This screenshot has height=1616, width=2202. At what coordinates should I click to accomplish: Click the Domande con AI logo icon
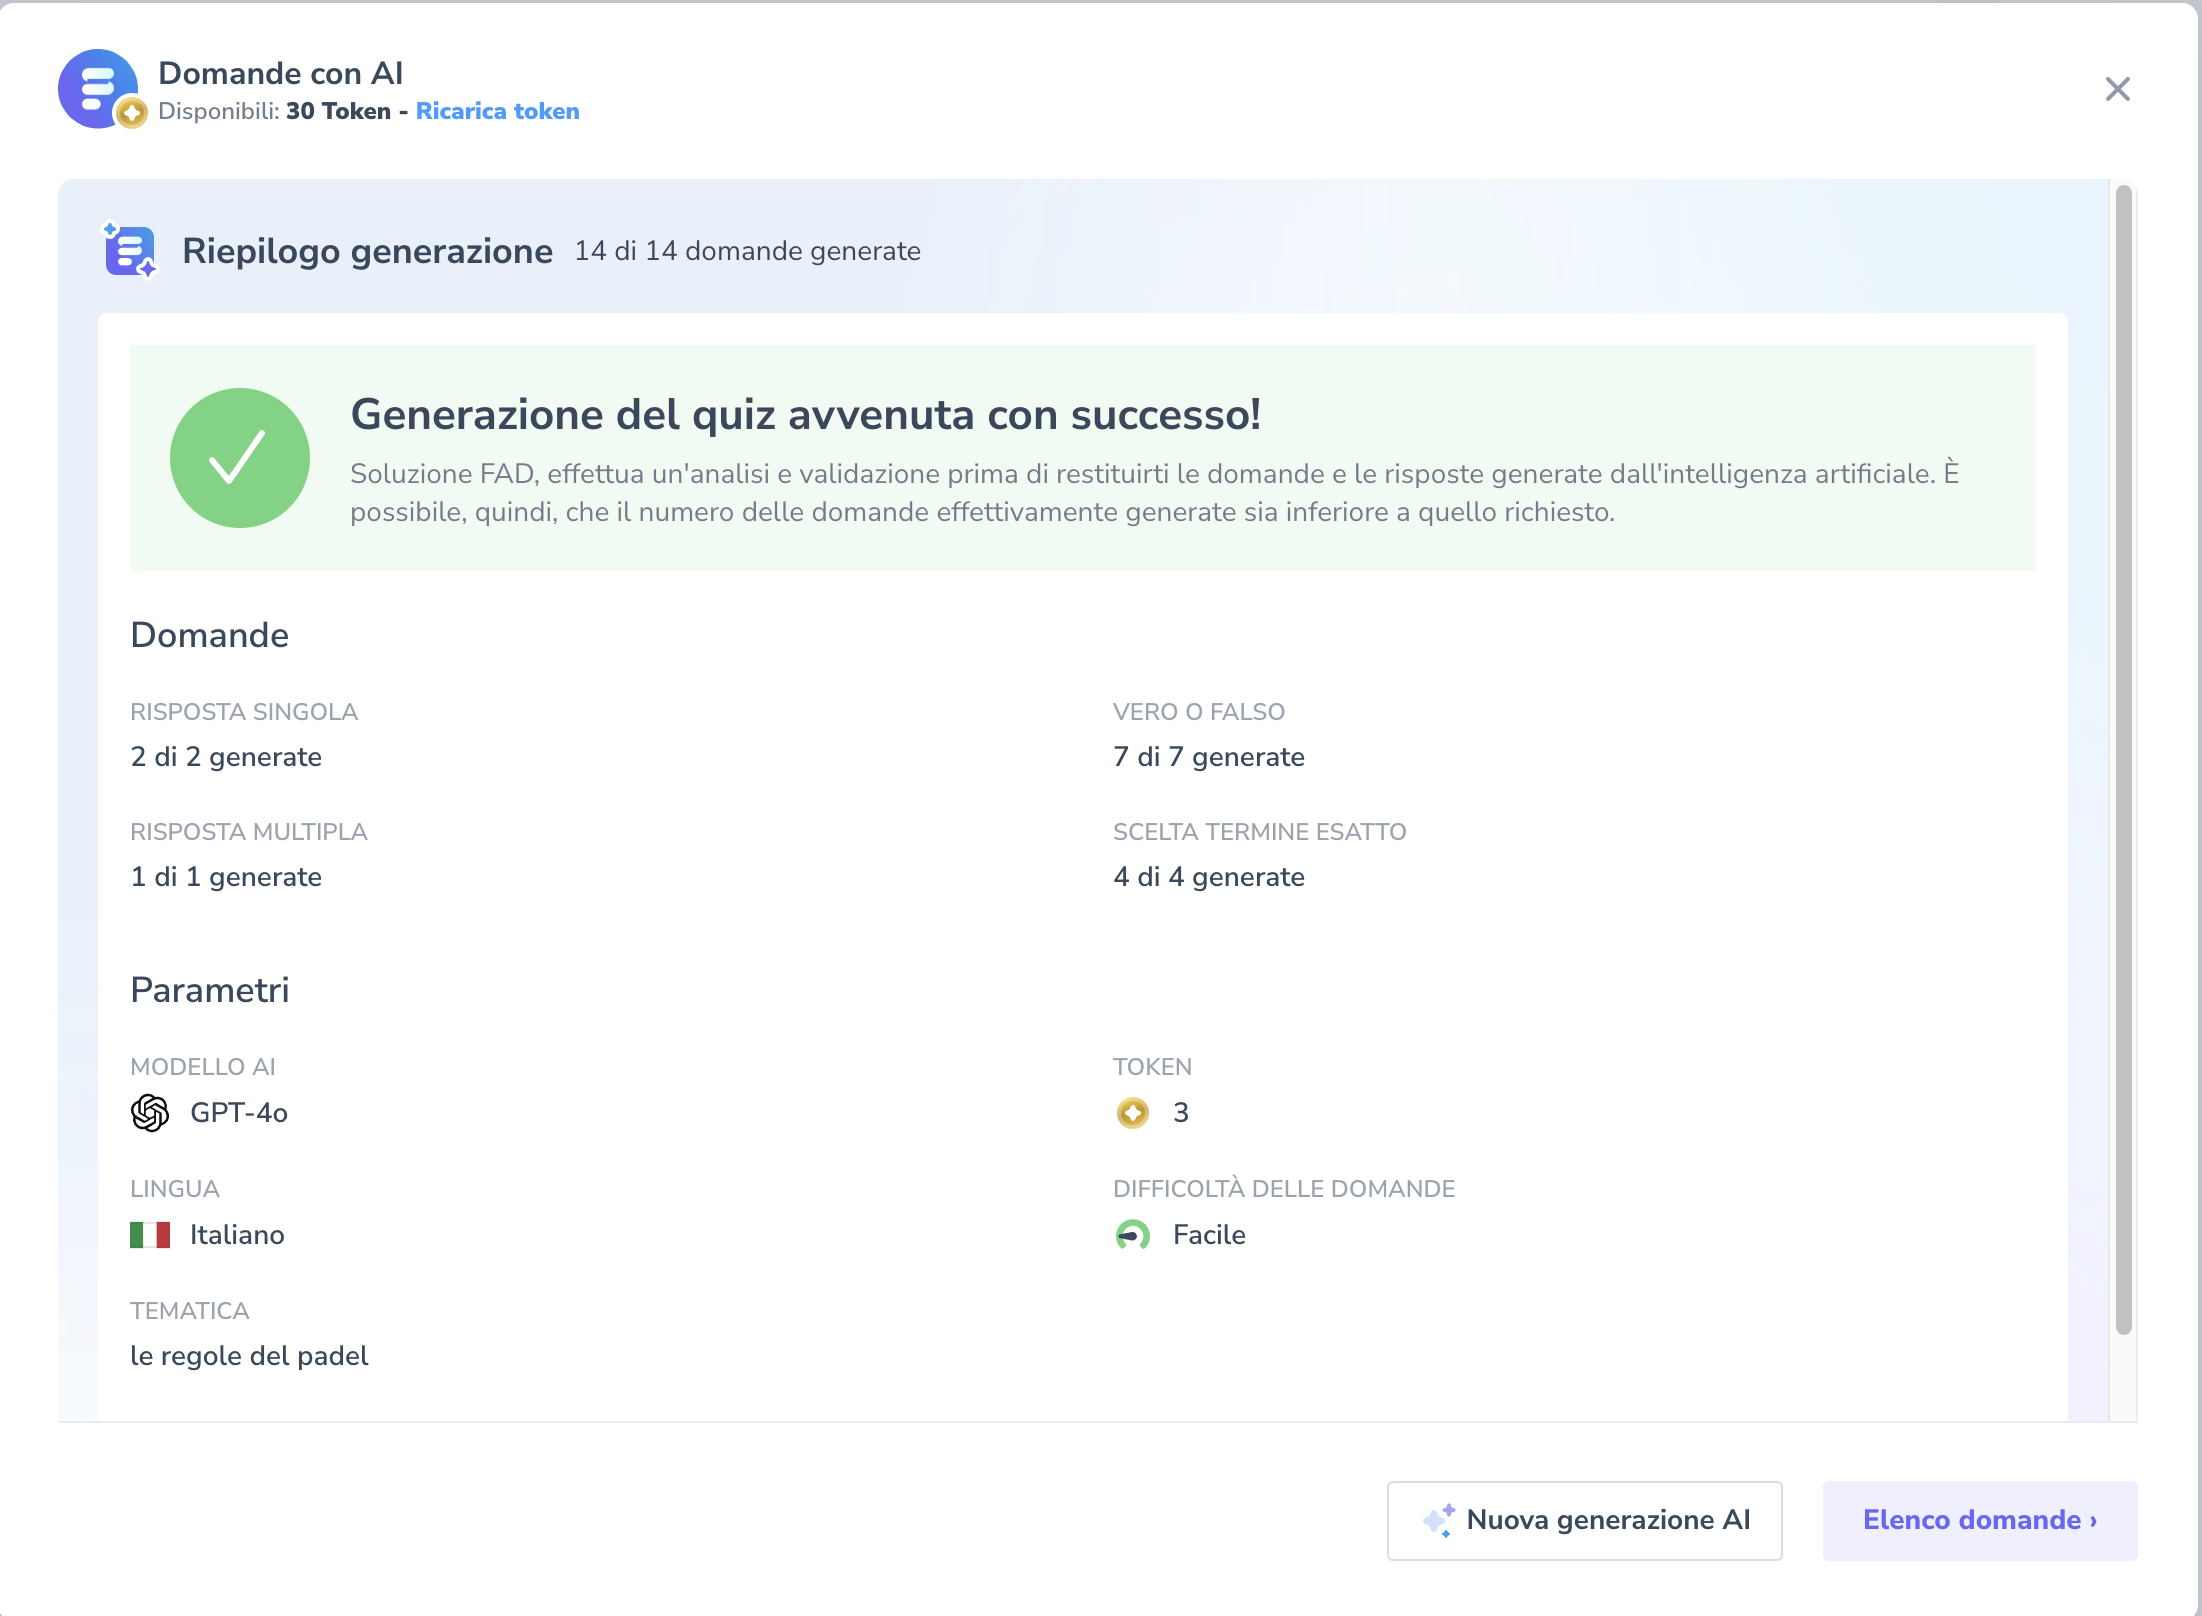(x=96, y=87)
